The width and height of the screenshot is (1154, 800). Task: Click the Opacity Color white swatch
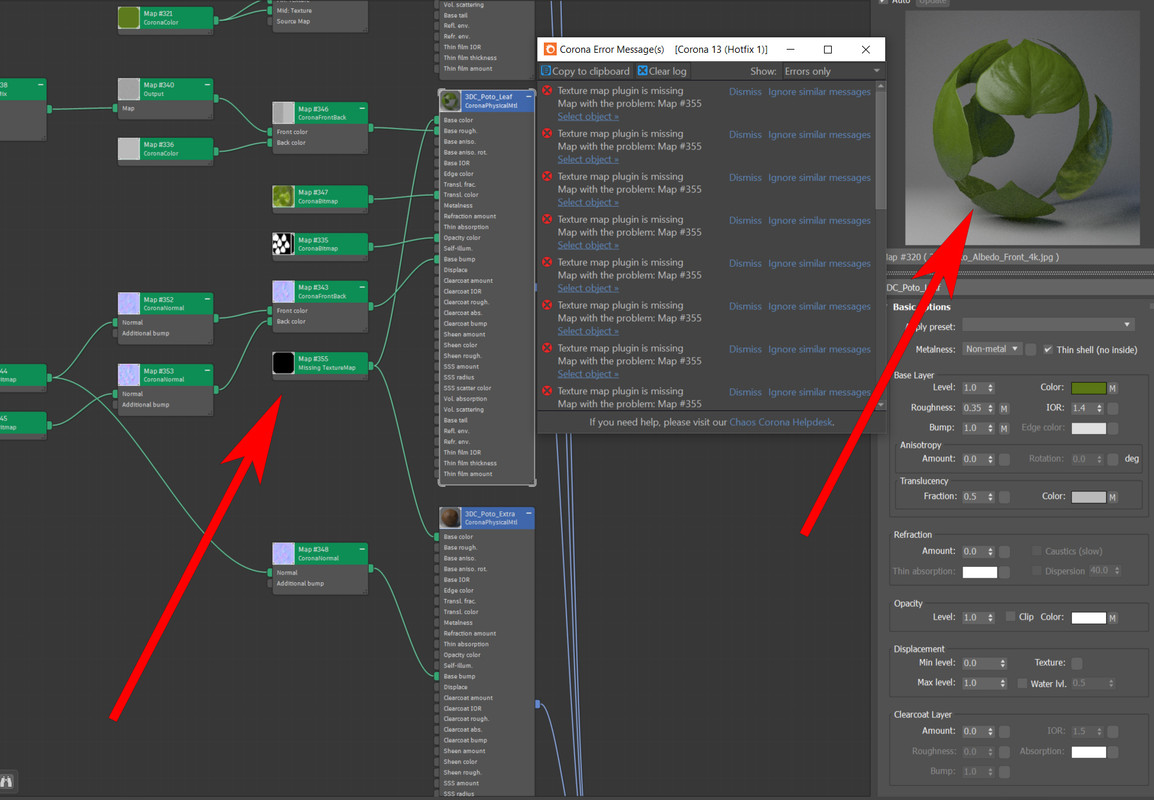(1088, 618)
